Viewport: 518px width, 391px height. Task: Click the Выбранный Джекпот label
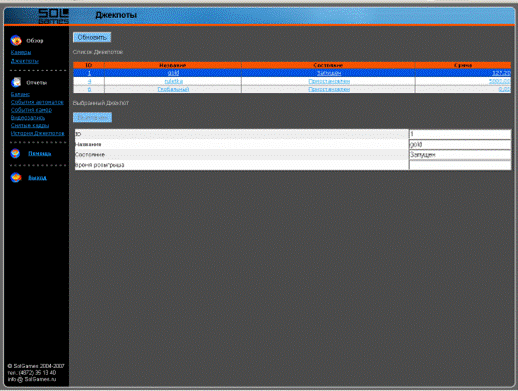click(101, 103)
